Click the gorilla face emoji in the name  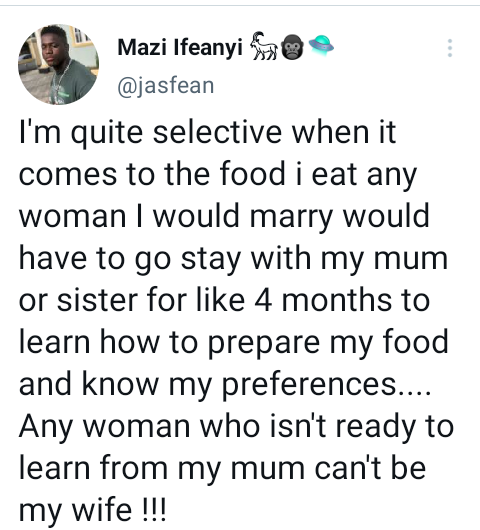(x=292, y=47)
